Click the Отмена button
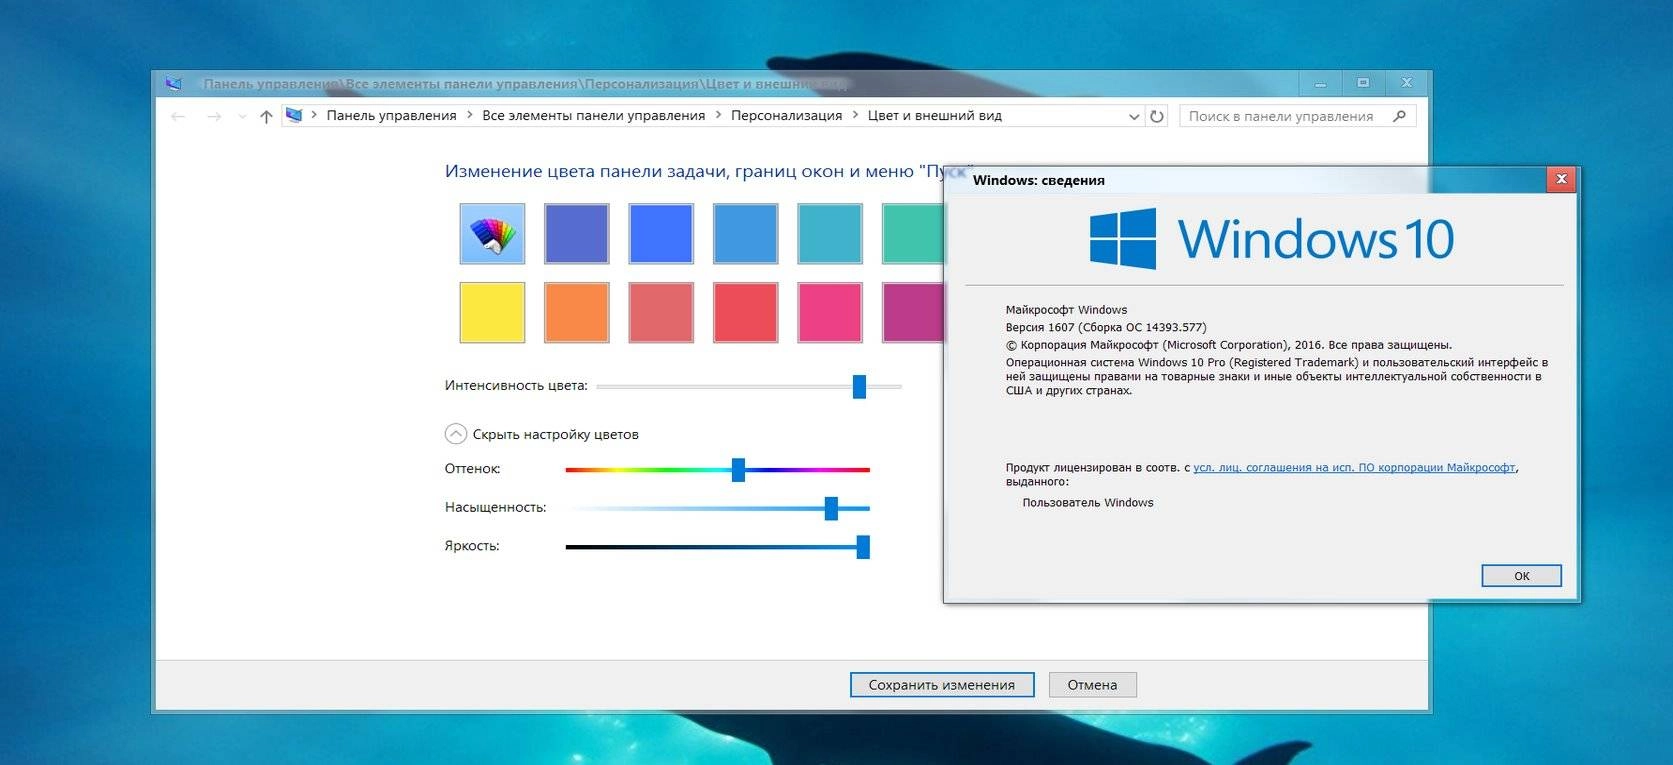This screenshot has width=1673, height=765. click(x=1092, y=685)
